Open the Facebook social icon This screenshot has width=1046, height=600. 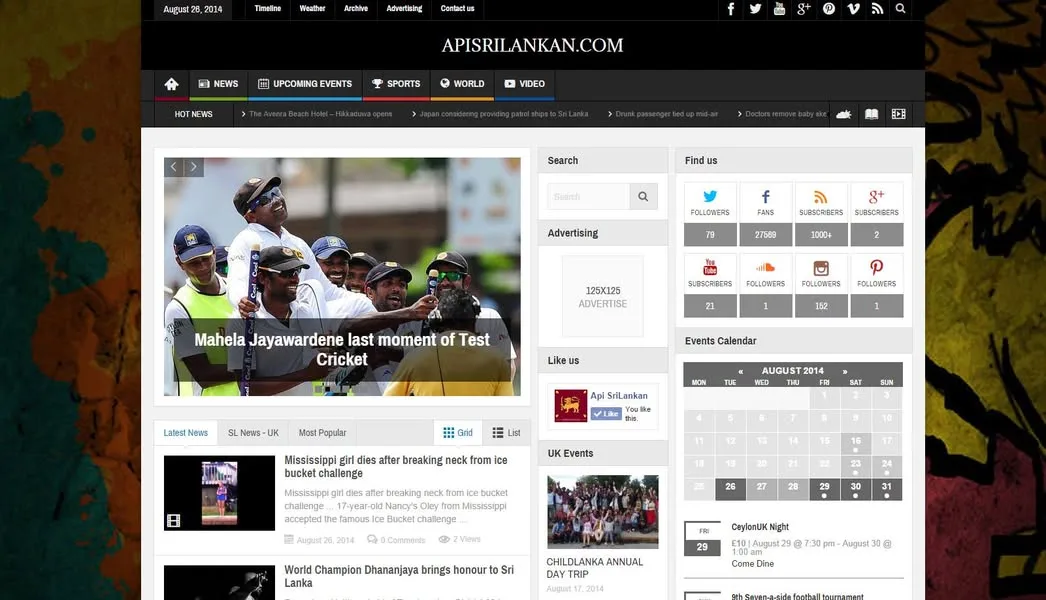click(730, 9)
